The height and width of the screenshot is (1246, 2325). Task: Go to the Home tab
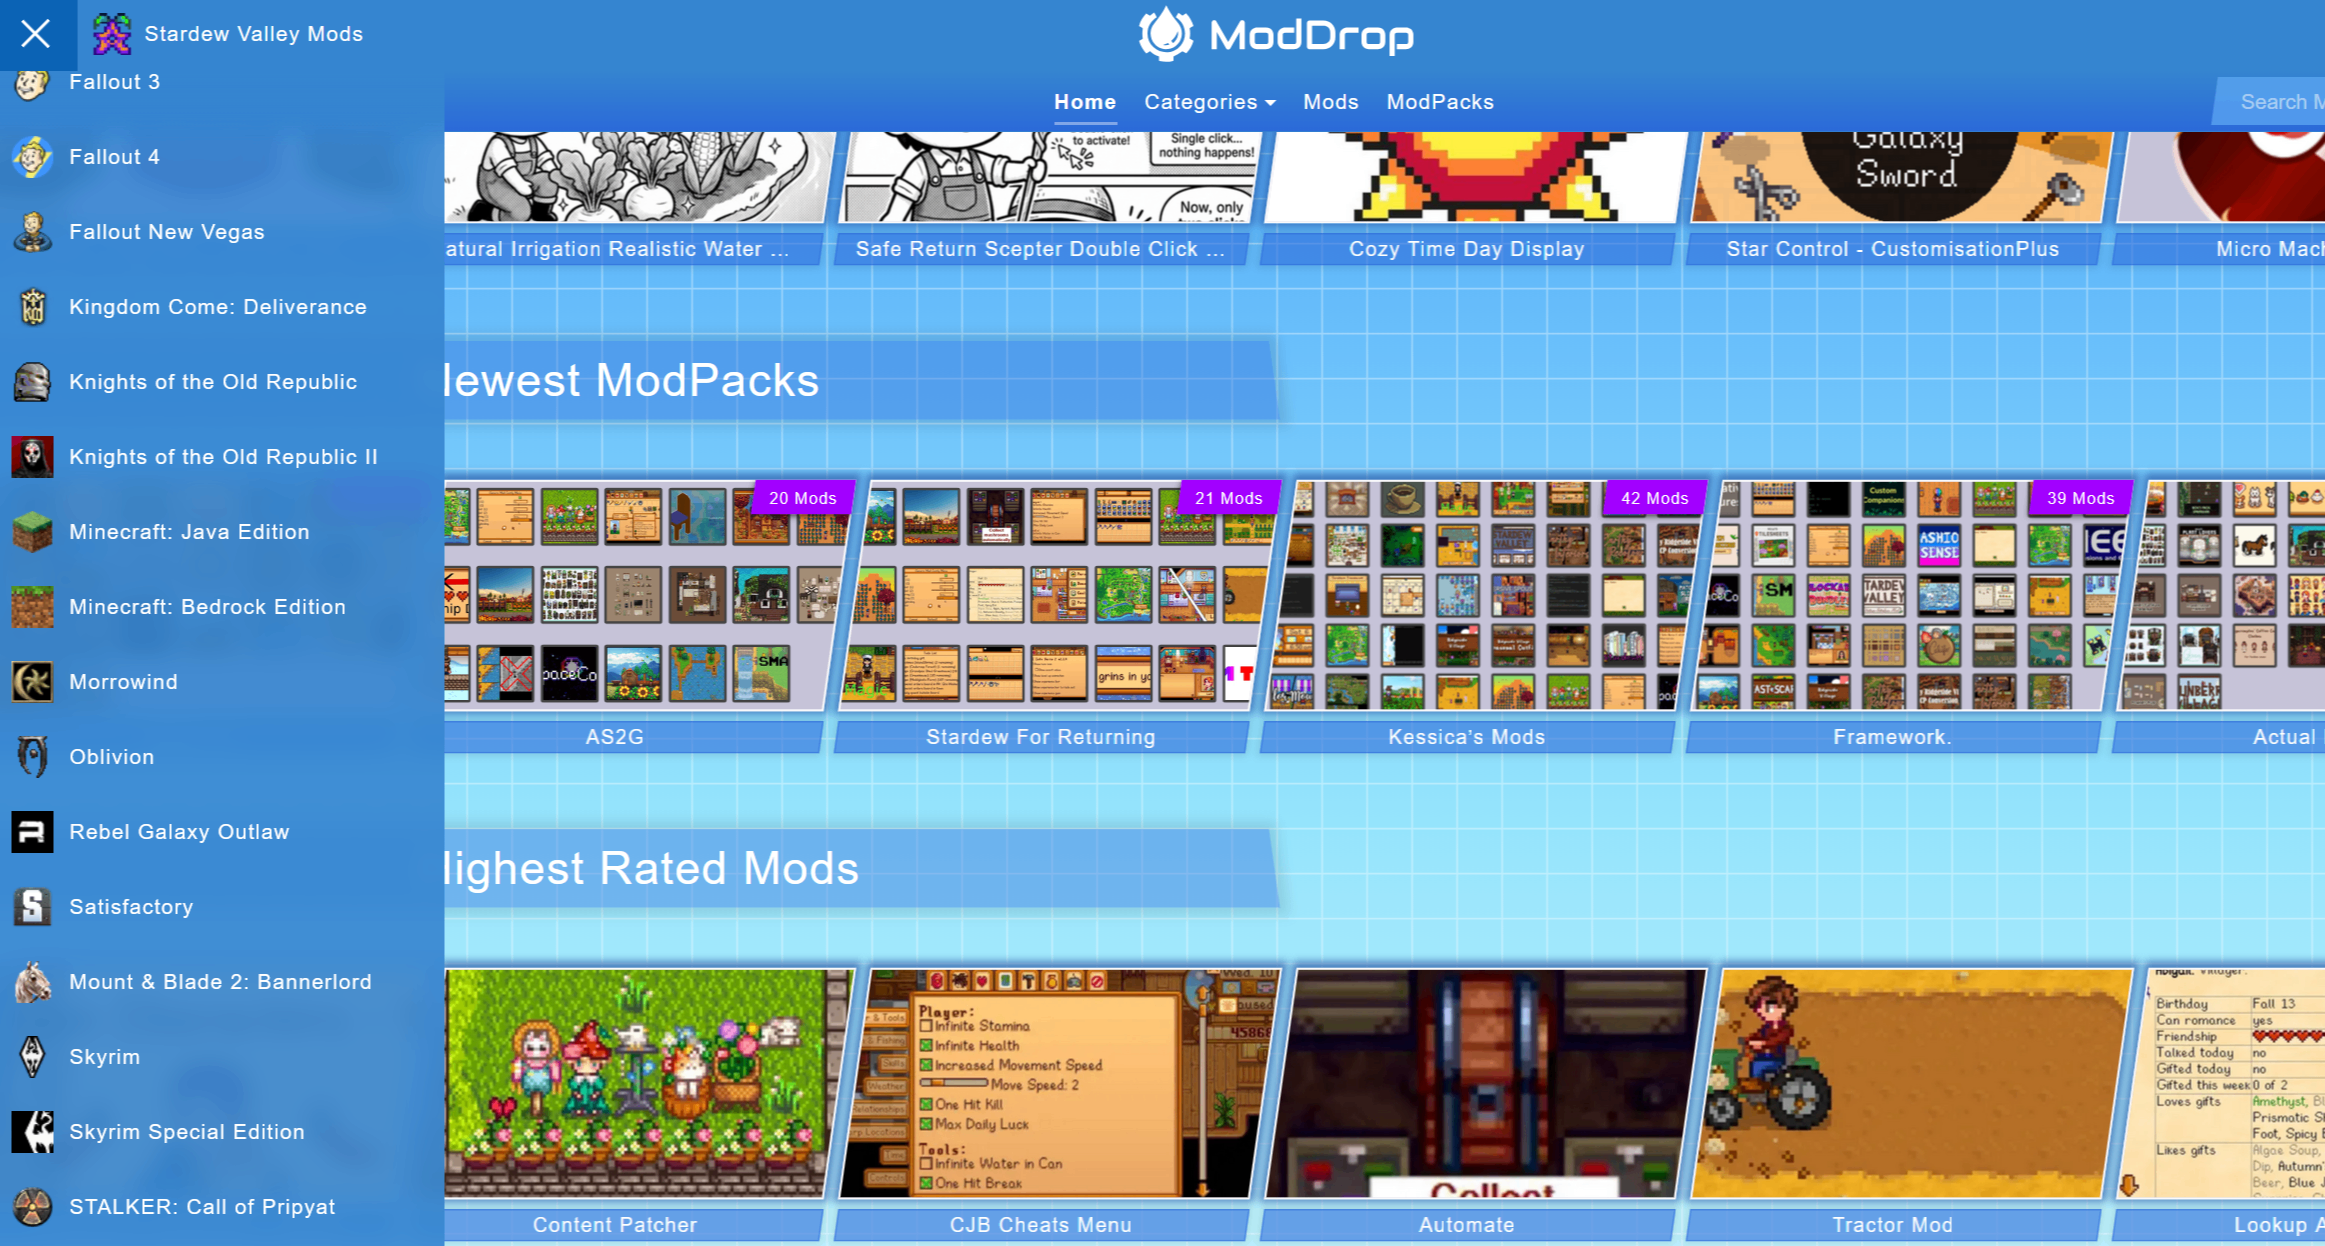[1084, 102]
